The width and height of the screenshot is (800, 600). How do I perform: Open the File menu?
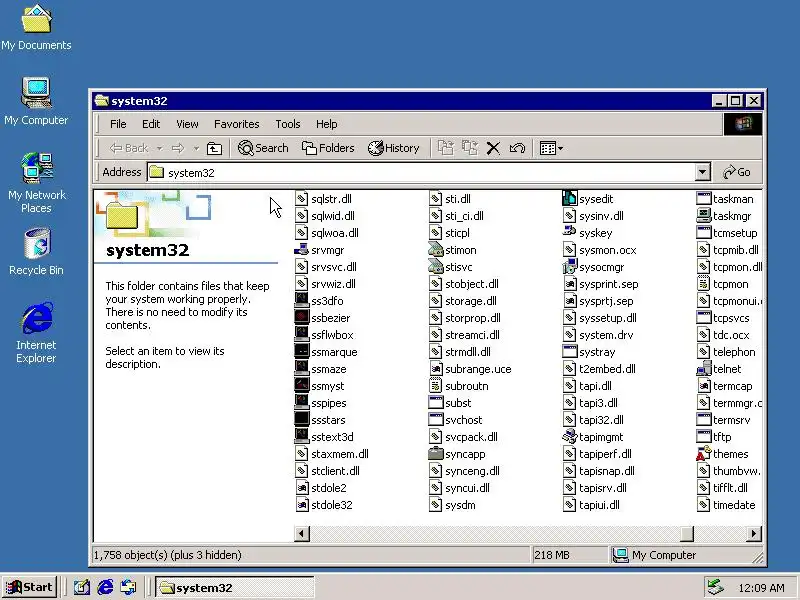[x=118, y=124]
